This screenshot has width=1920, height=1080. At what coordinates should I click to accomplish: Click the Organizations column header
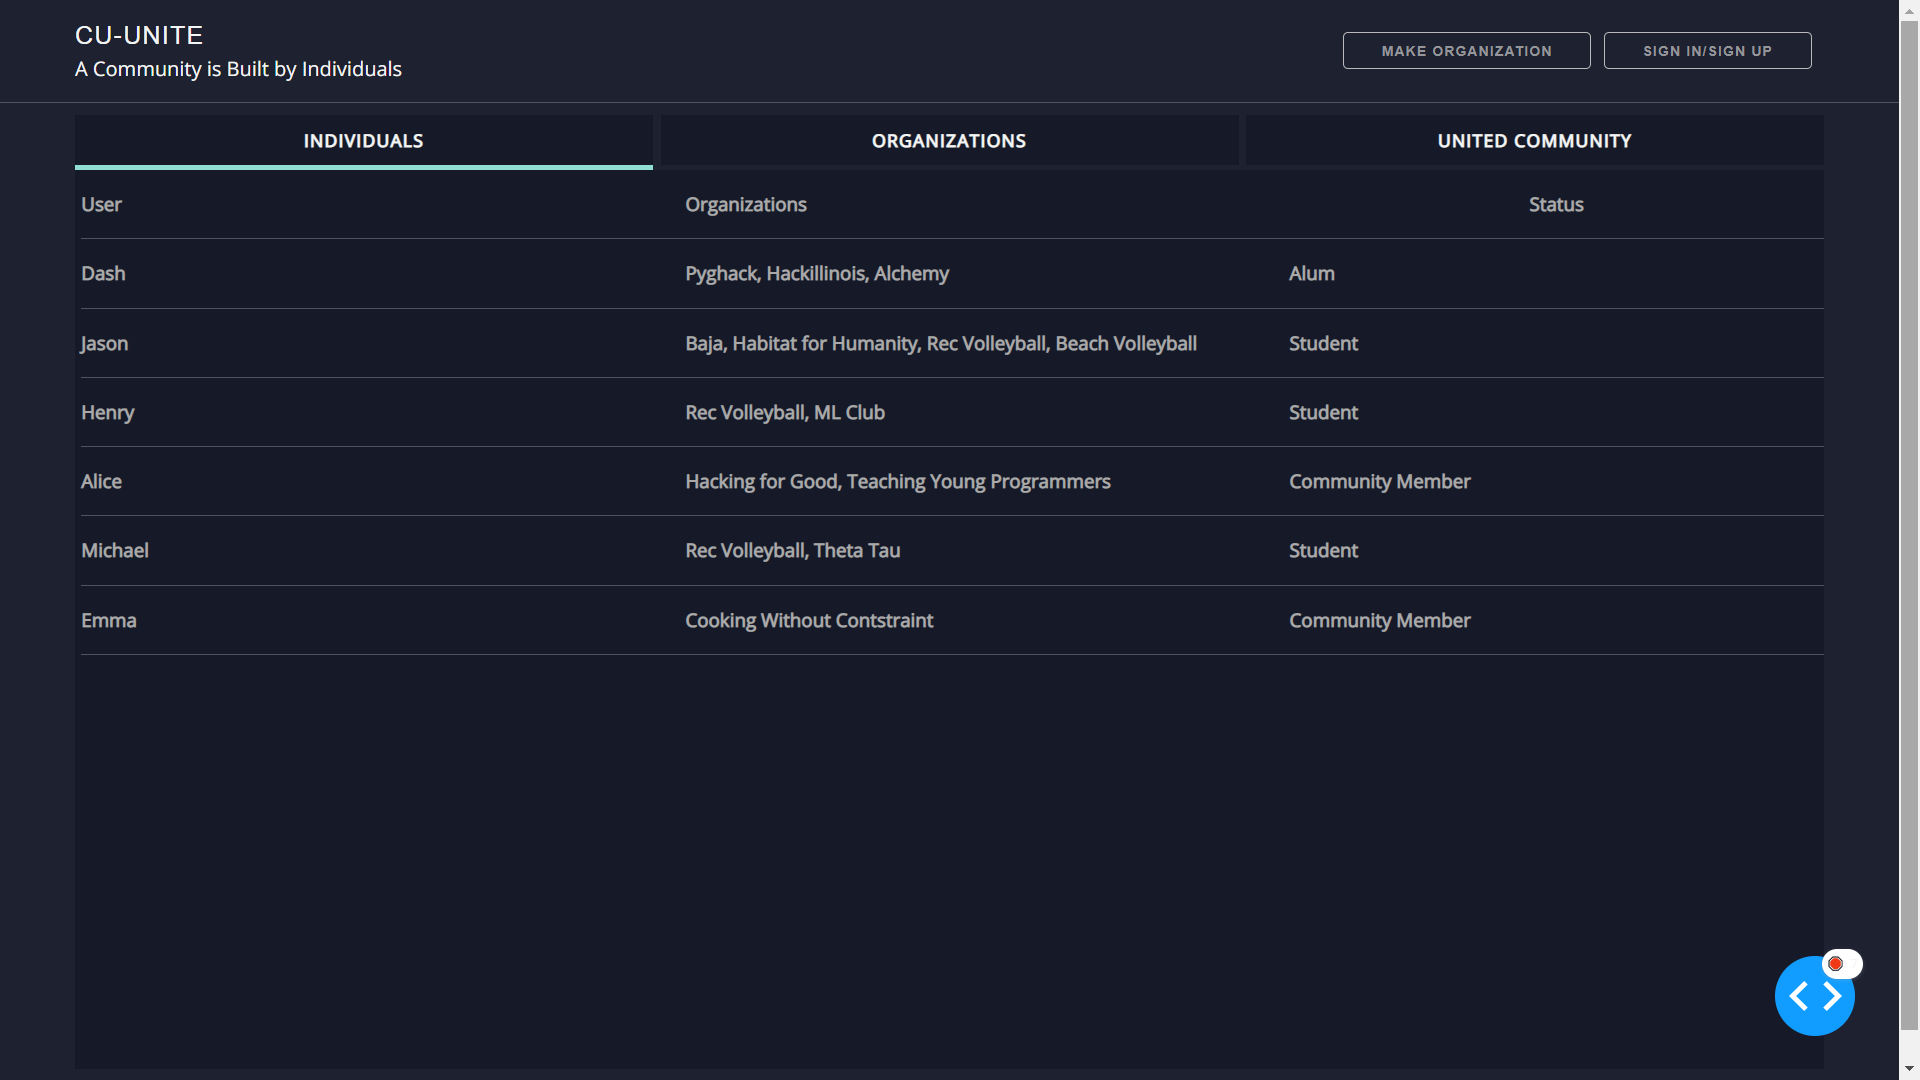(745, 204)
